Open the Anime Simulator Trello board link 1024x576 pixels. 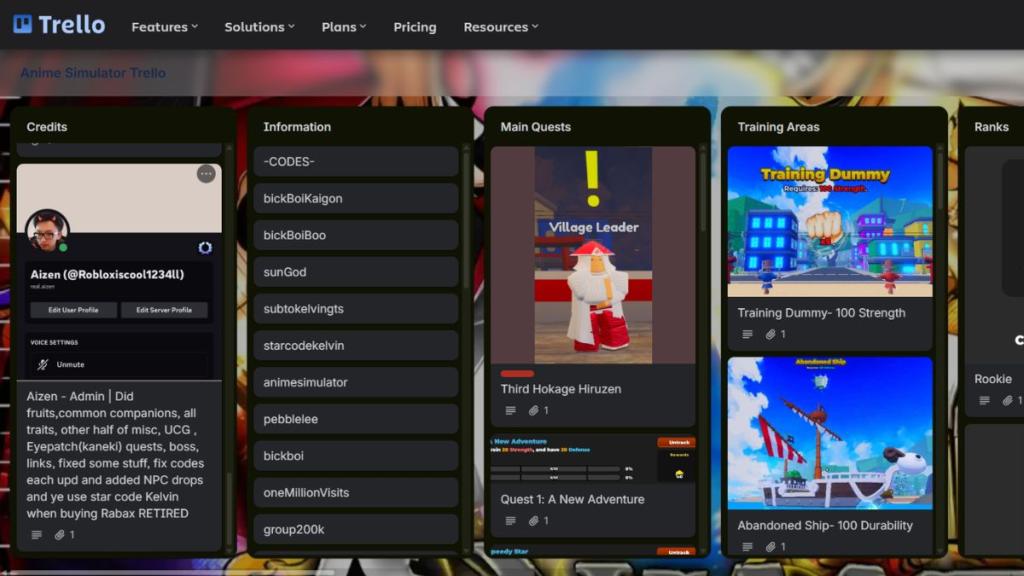pos(92,73)
